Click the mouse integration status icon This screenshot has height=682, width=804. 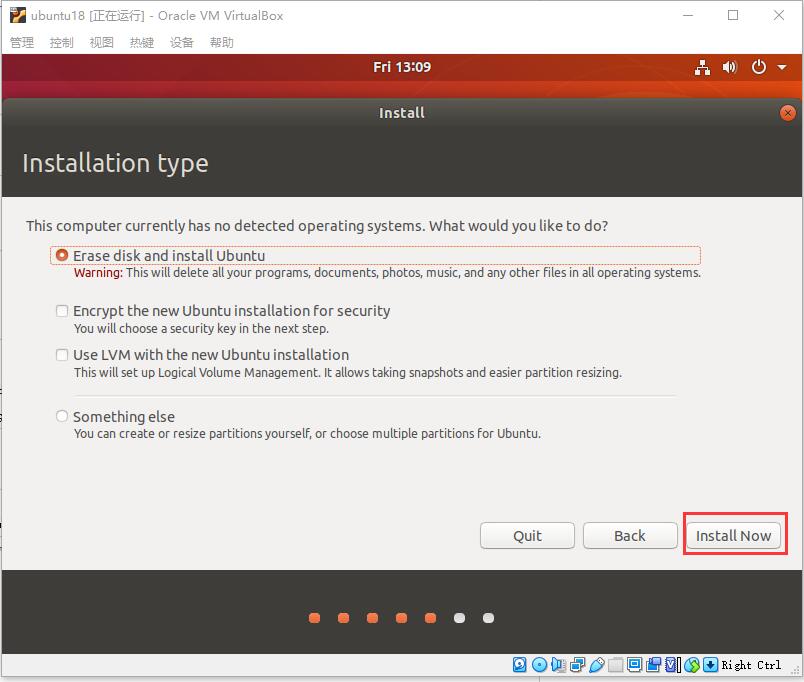[692, 665]
